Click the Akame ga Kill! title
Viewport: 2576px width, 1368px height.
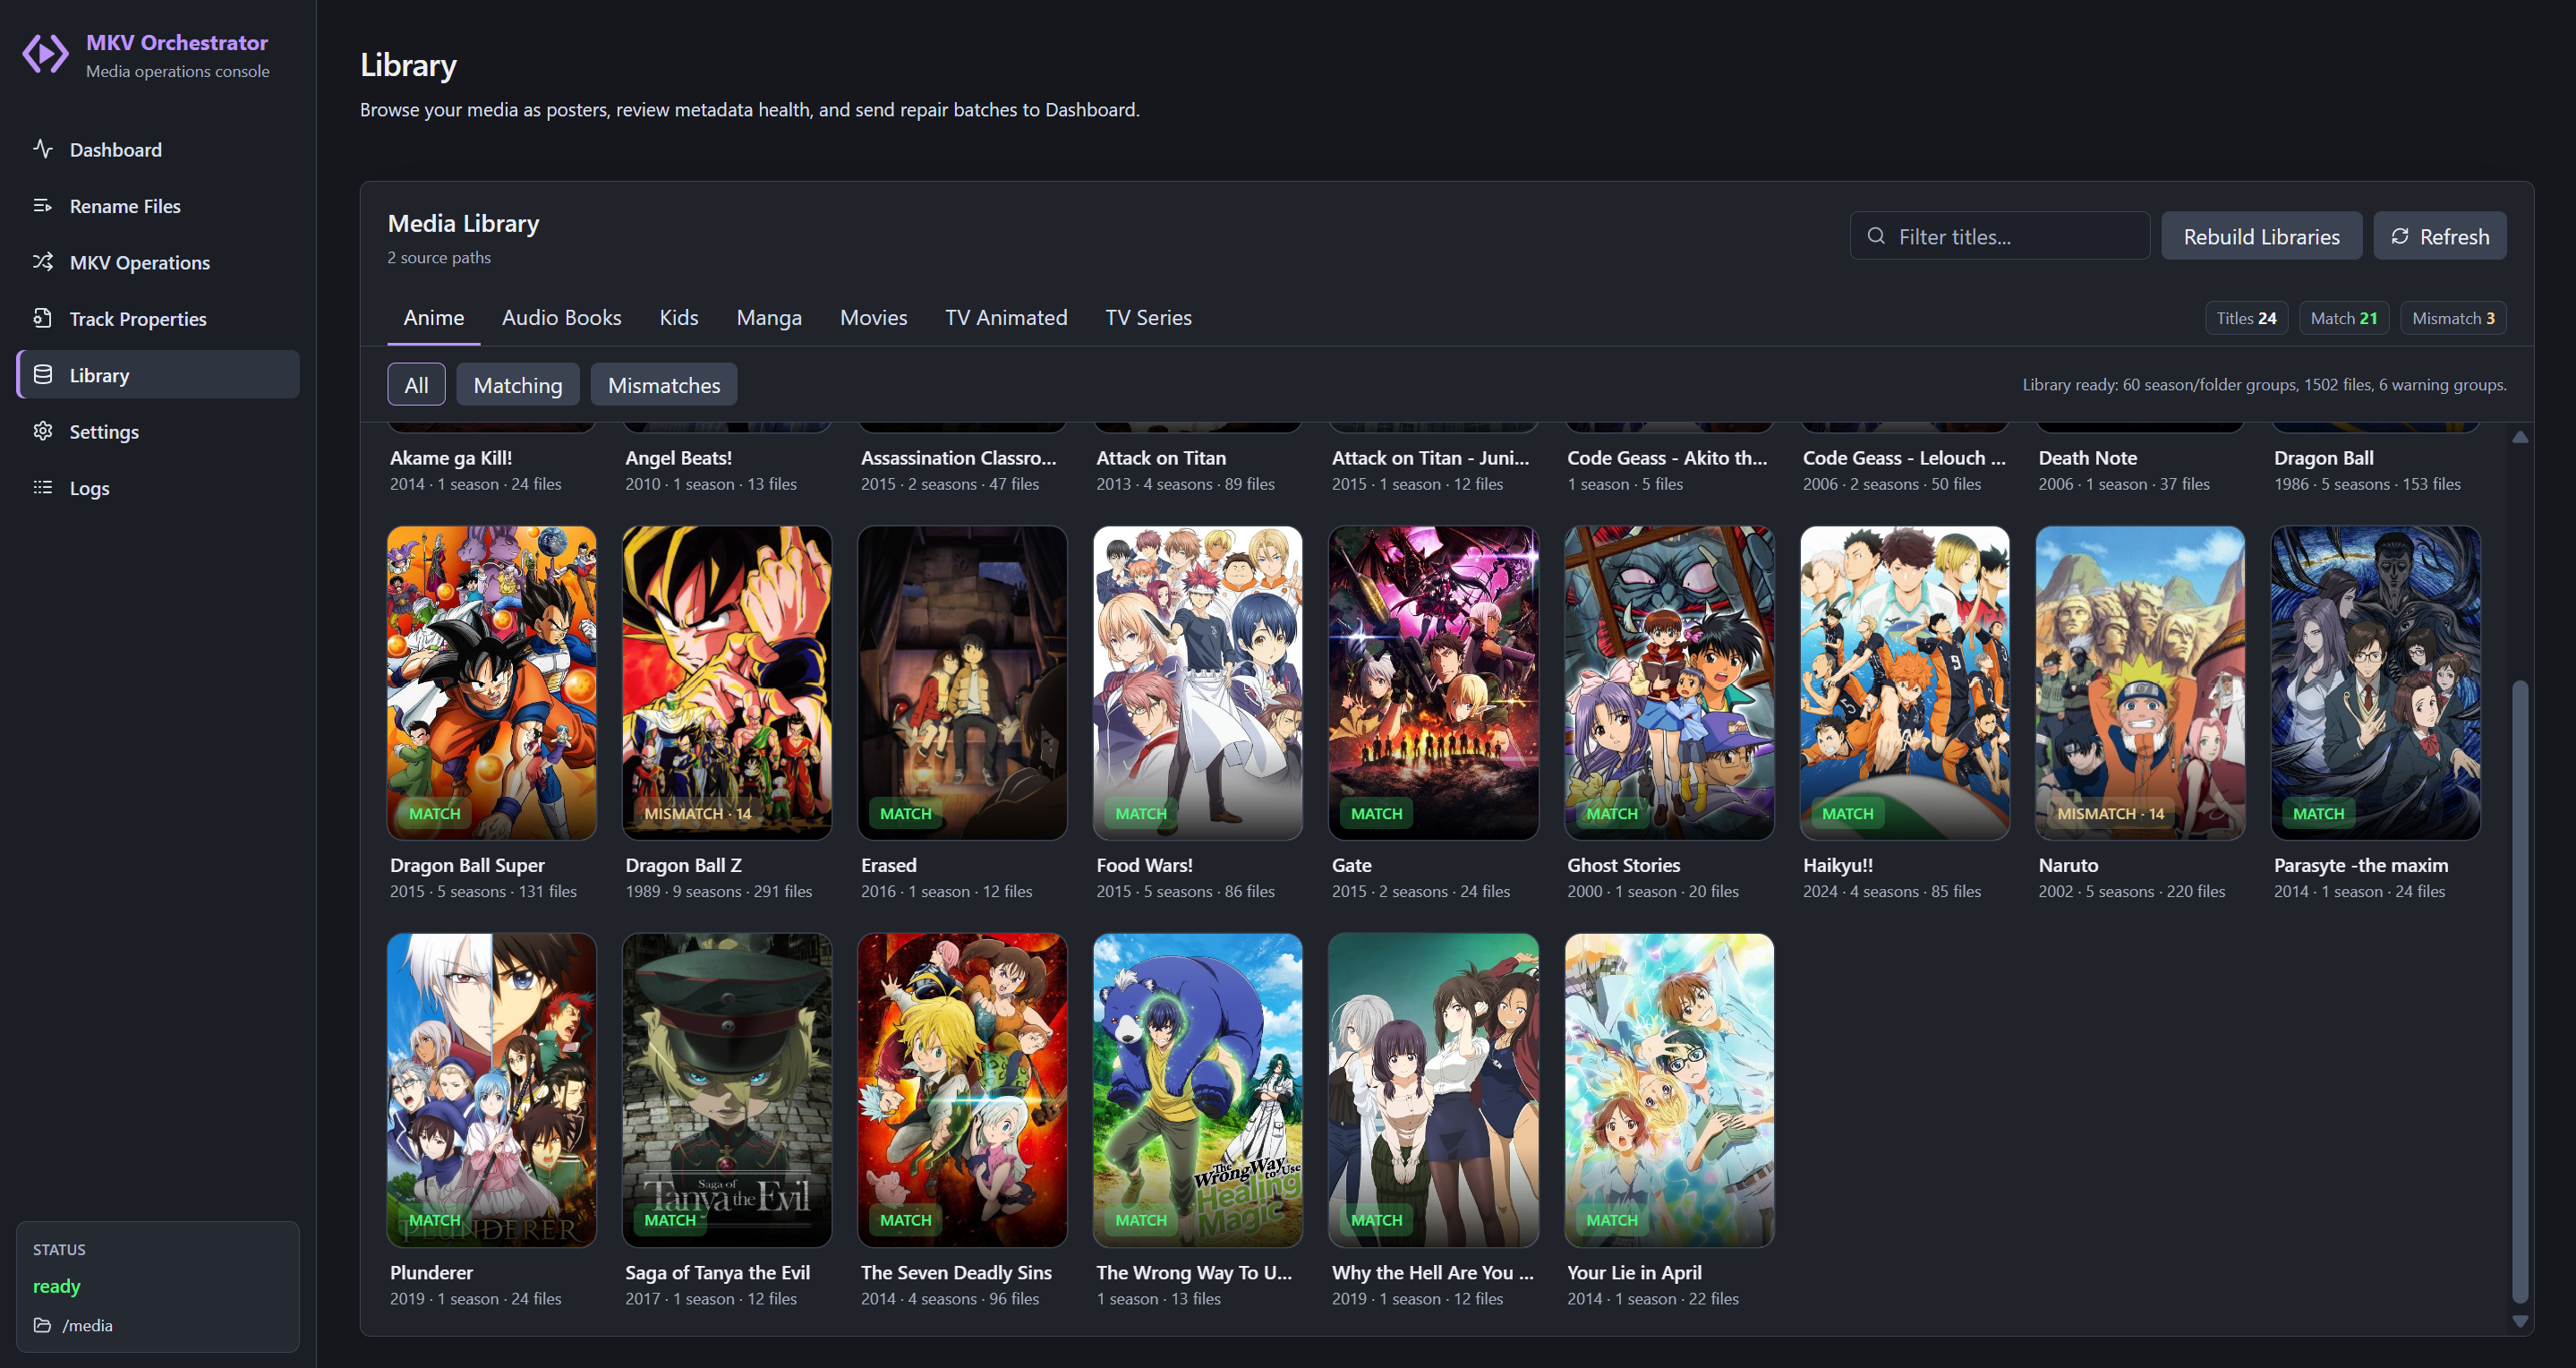pyautogui.click(x=451, y=458)
